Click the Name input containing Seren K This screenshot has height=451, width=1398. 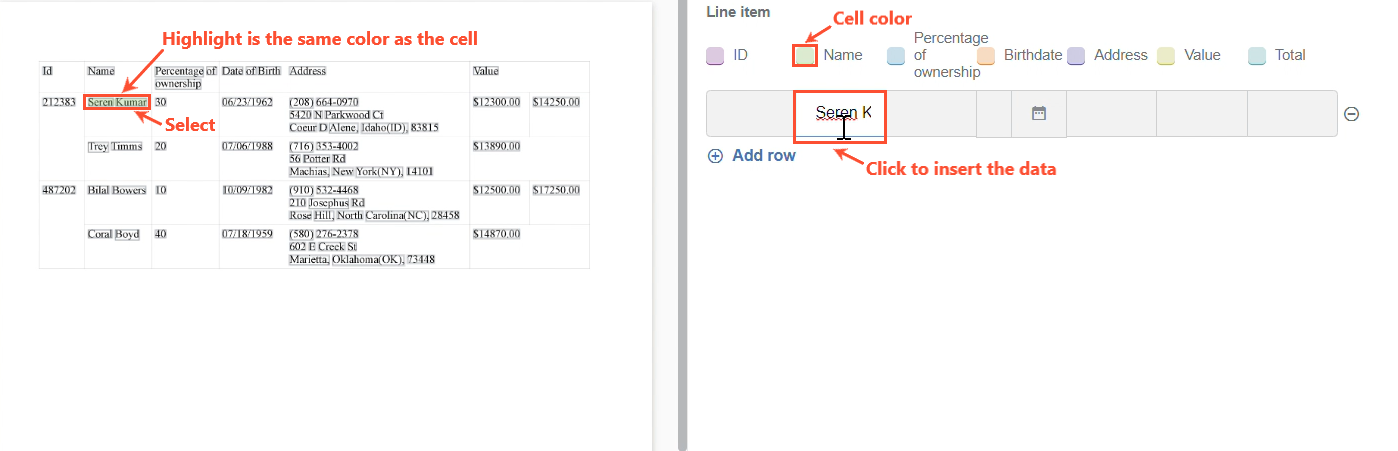[840, 114]
